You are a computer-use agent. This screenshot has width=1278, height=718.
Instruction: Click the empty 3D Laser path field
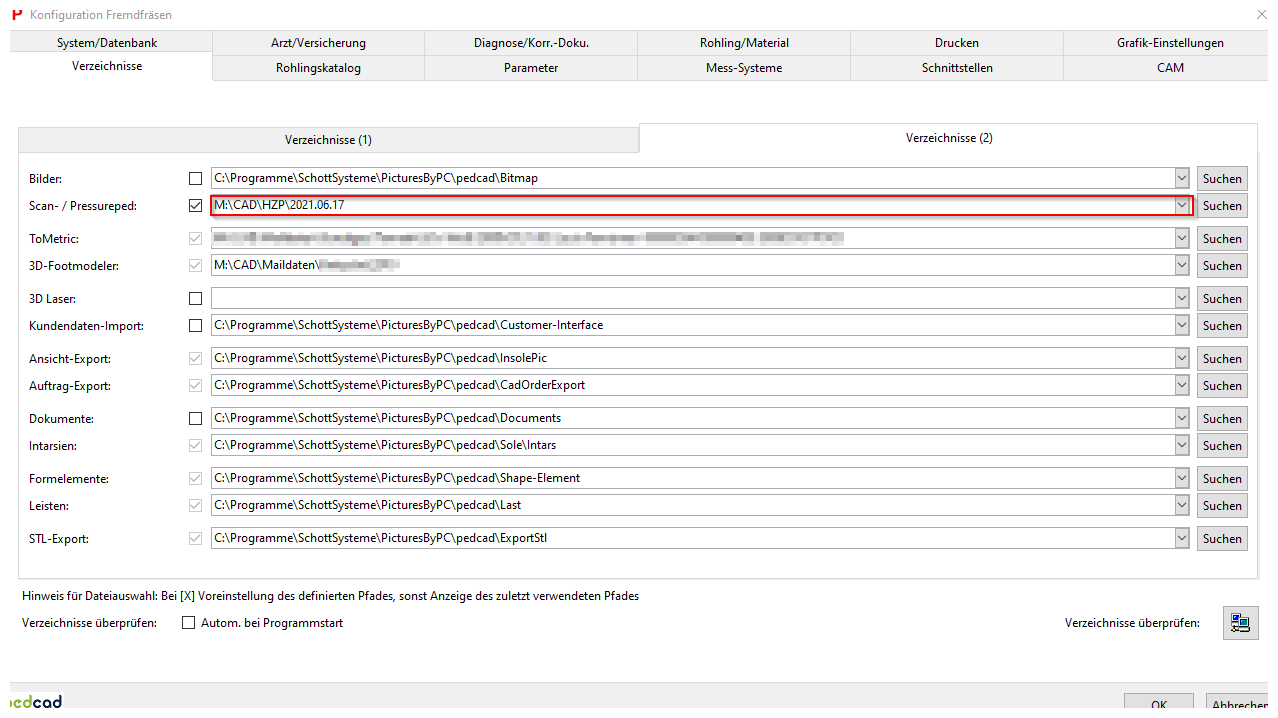tap(690, 299)
